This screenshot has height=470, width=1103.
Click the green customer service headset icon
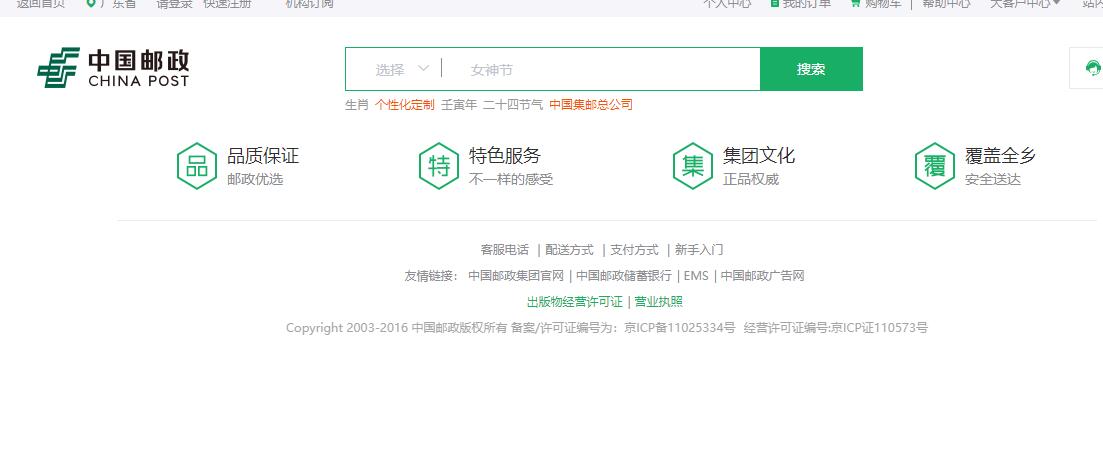(1092, 68)
